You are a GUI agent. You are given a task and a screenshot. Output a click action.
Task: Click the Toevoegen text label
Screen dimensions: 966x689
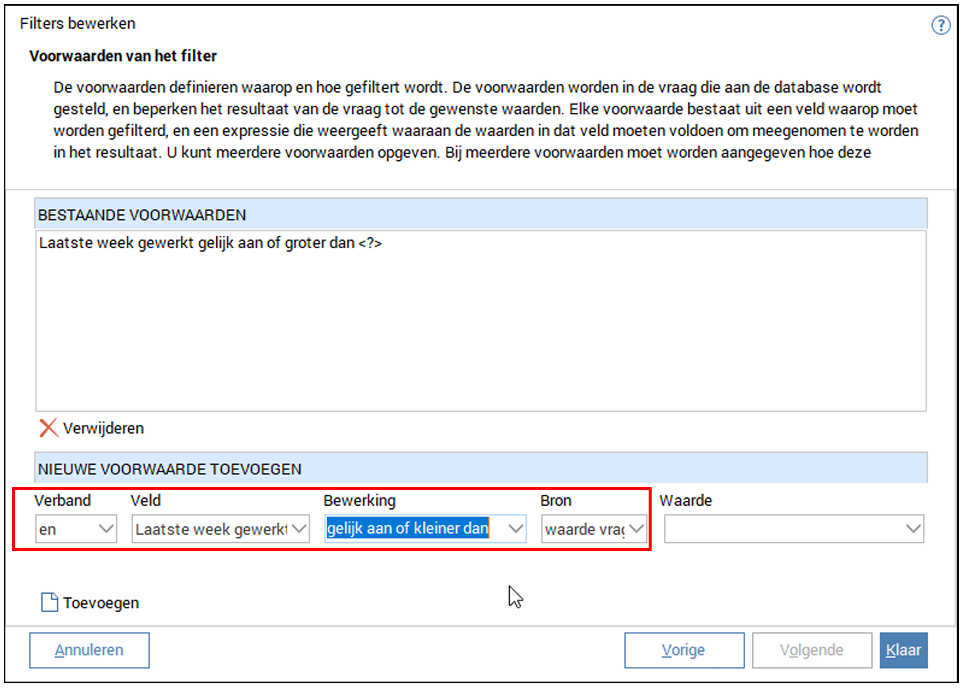point(101,603)
